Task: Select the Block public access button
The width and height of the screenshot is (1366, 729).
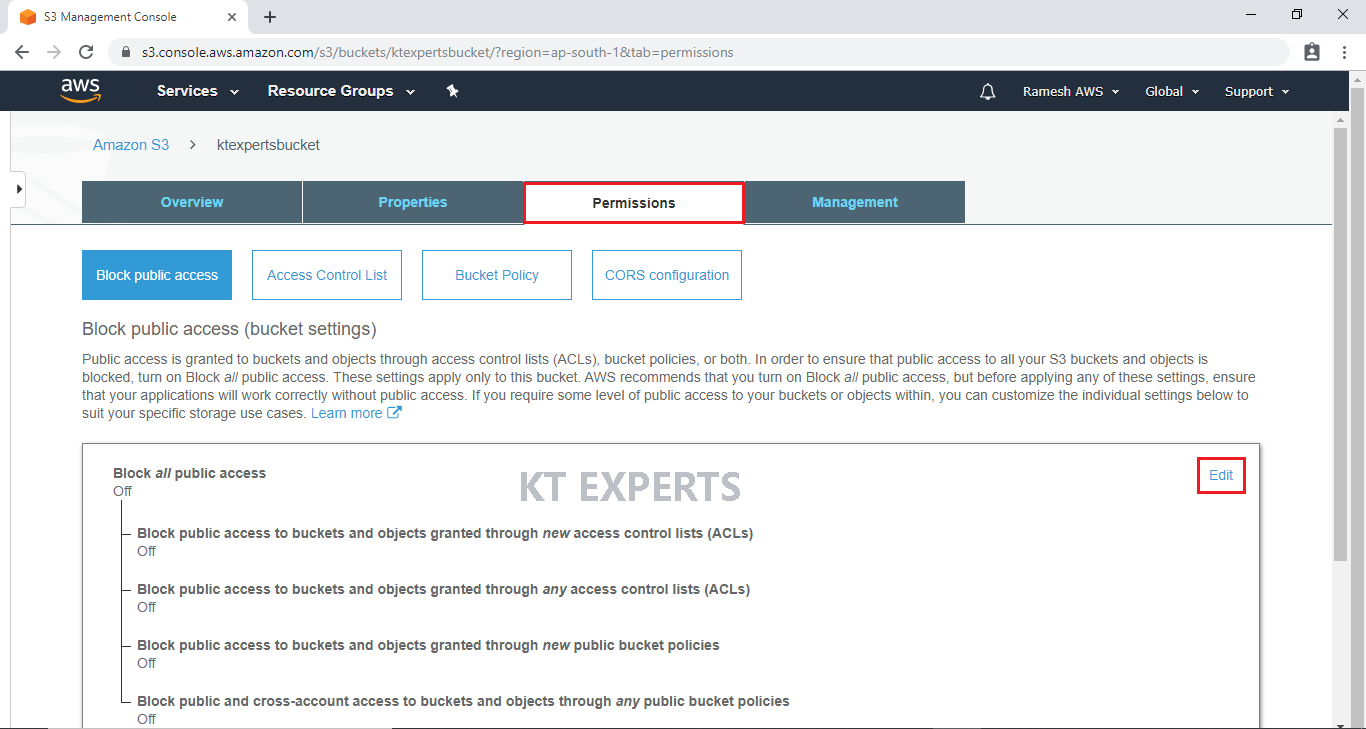Action: pos(157,275)
